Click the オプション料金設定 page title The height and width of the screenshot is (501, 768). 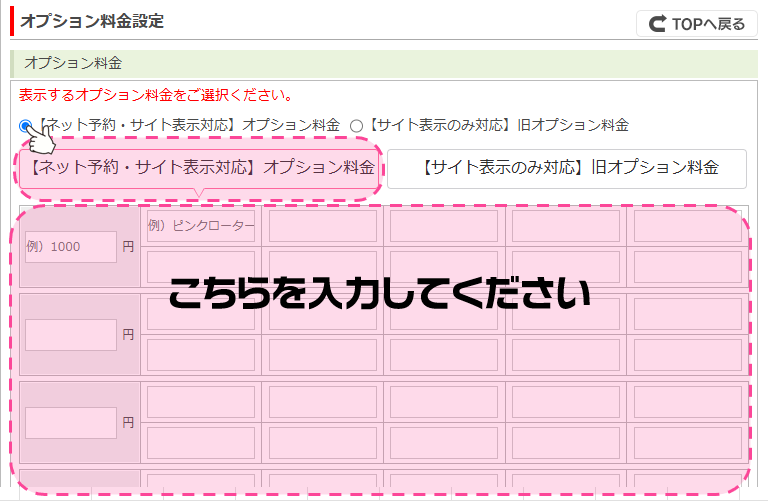click(x=92, y=22)
